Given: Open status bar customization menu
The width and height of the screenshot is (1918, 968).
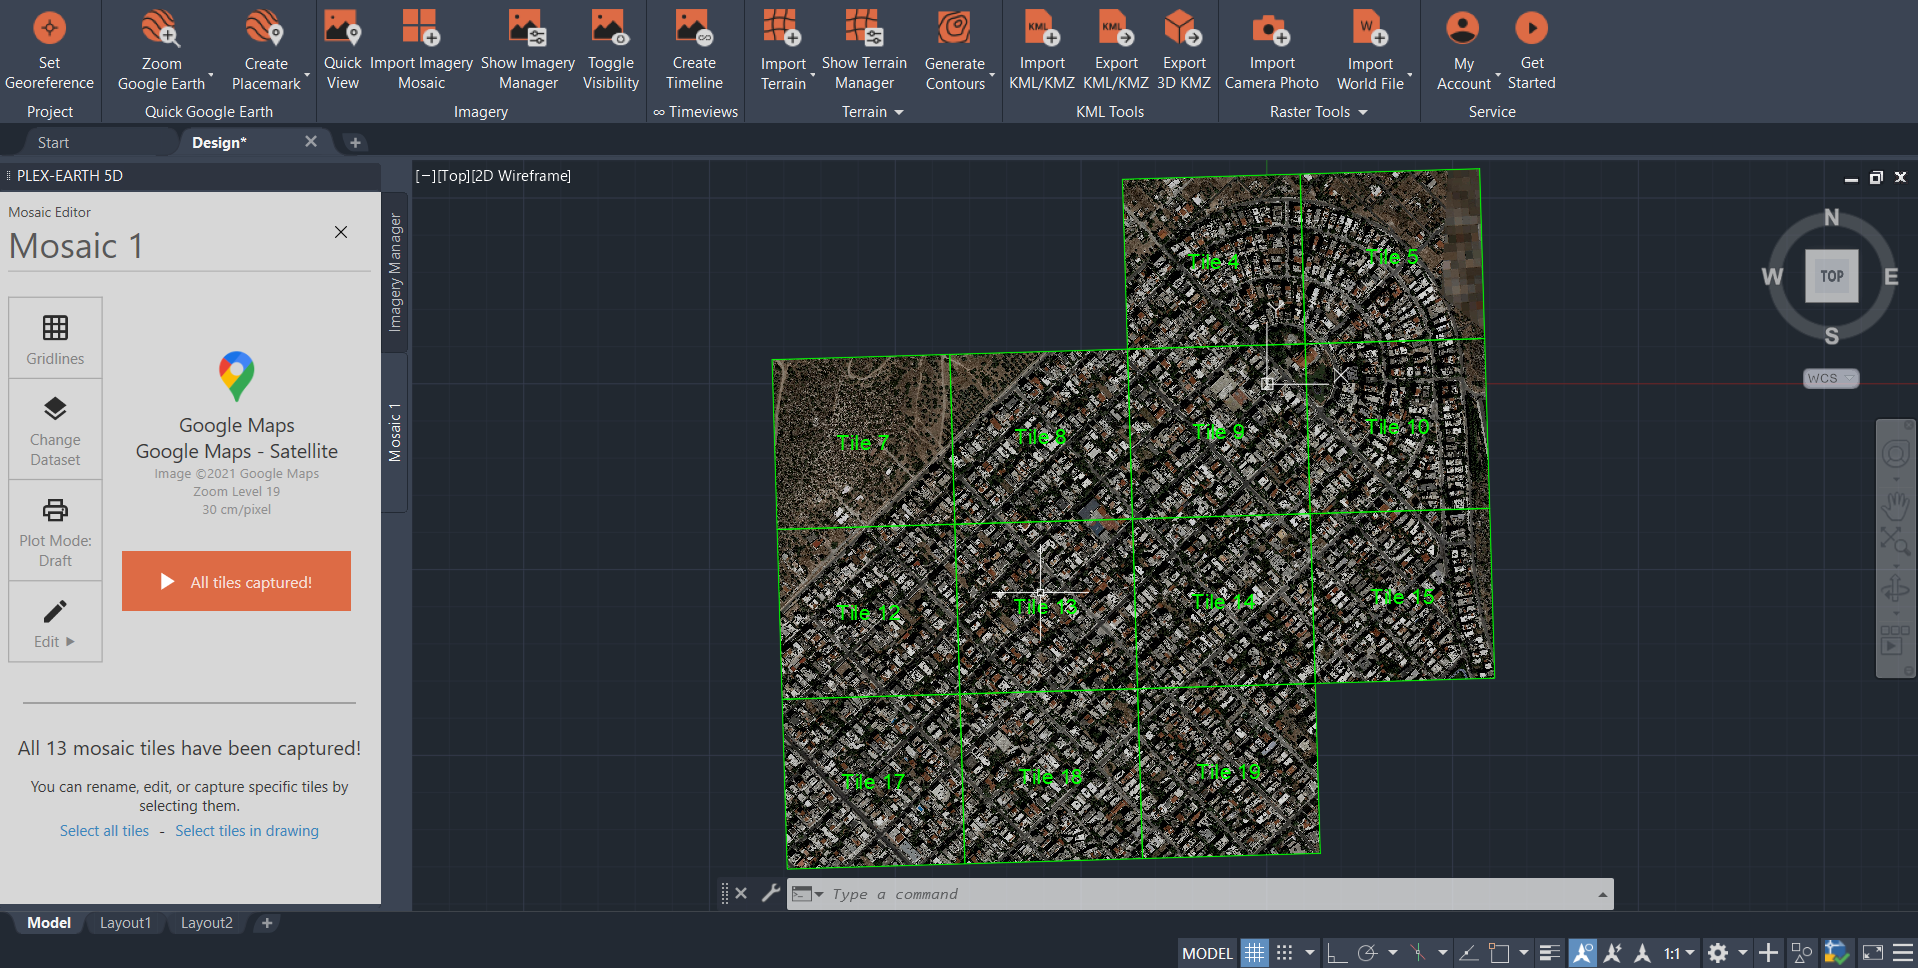Looking at the screenshot, I should click(1902, 953).
